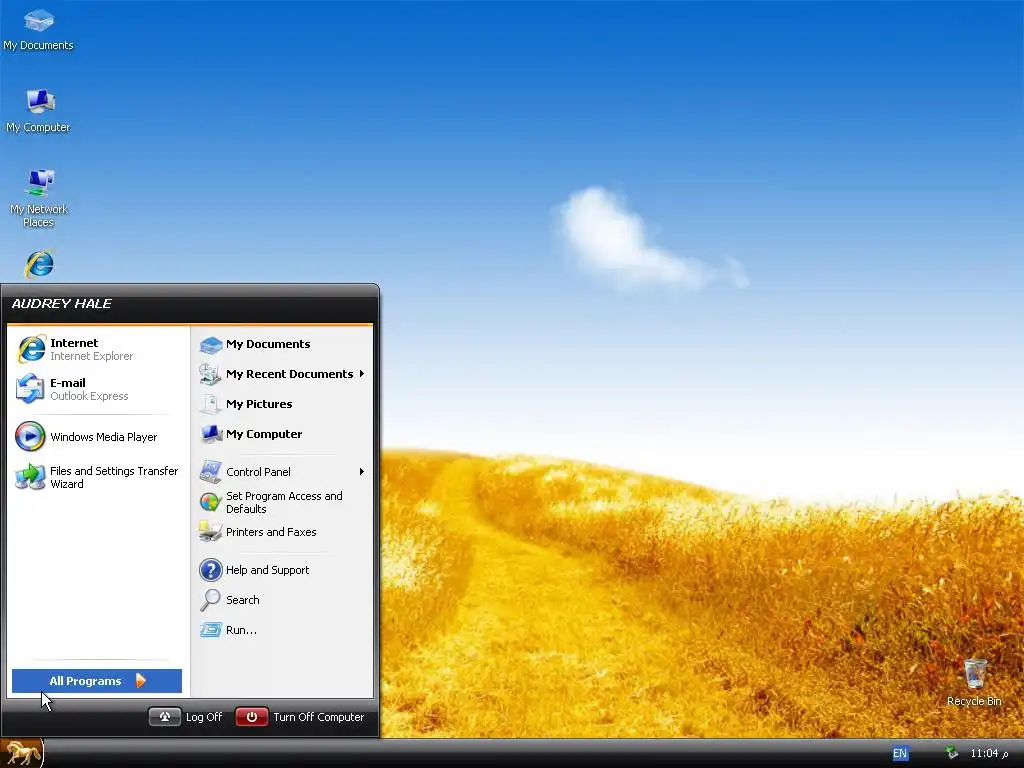Click Files and Settings Transfer Wizard text
Image resolution: width=1024 pixels, height=768 pixels.
114,477
